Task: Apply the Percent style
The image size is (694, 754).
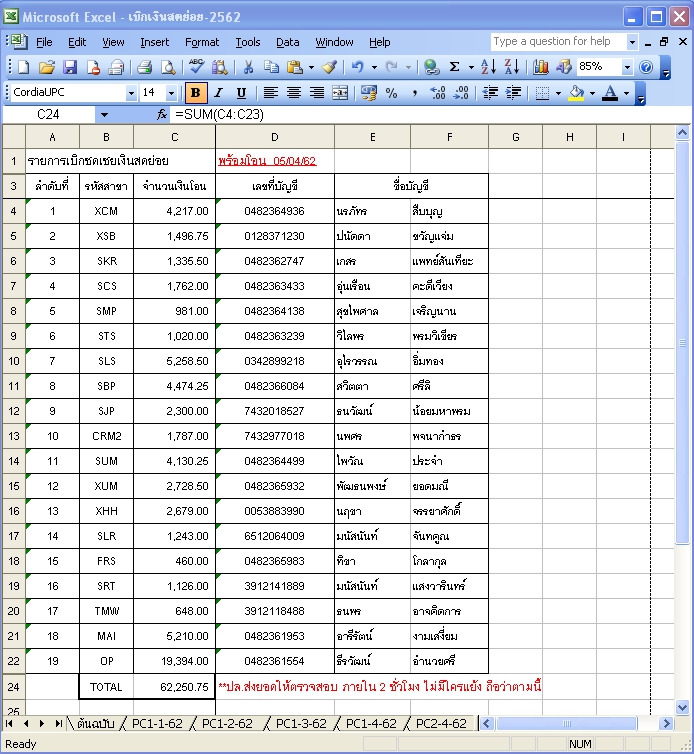Action: point(391,92)
